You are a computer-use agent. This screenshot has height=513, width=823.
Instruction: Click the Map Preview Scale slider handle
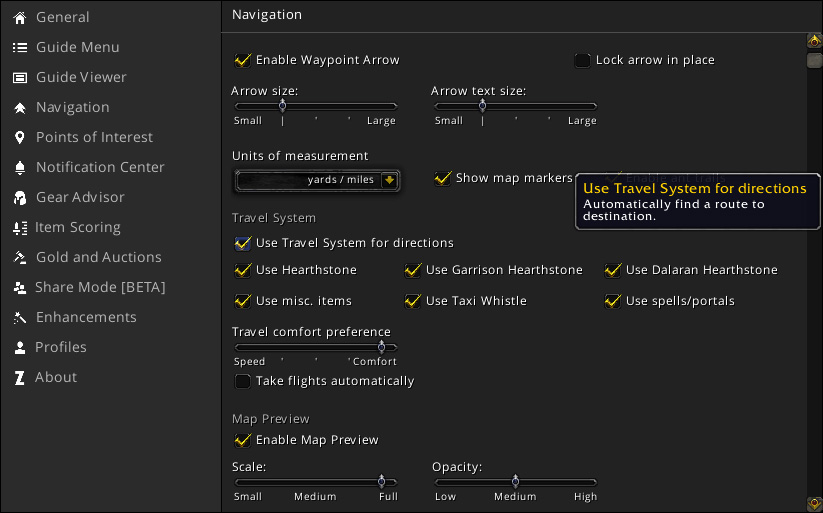point(382,481)
